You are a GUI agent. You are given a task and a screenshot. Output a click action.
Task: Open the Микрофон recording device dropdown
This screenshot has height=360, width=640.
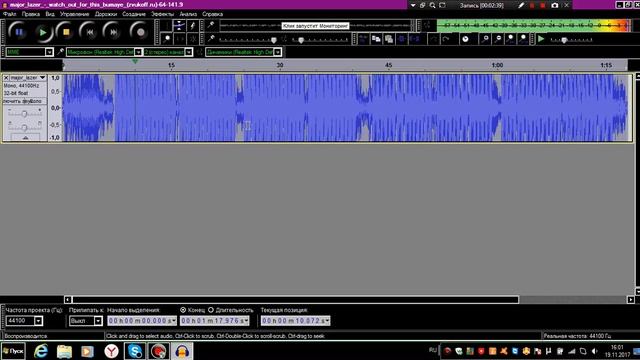(138, 52)
